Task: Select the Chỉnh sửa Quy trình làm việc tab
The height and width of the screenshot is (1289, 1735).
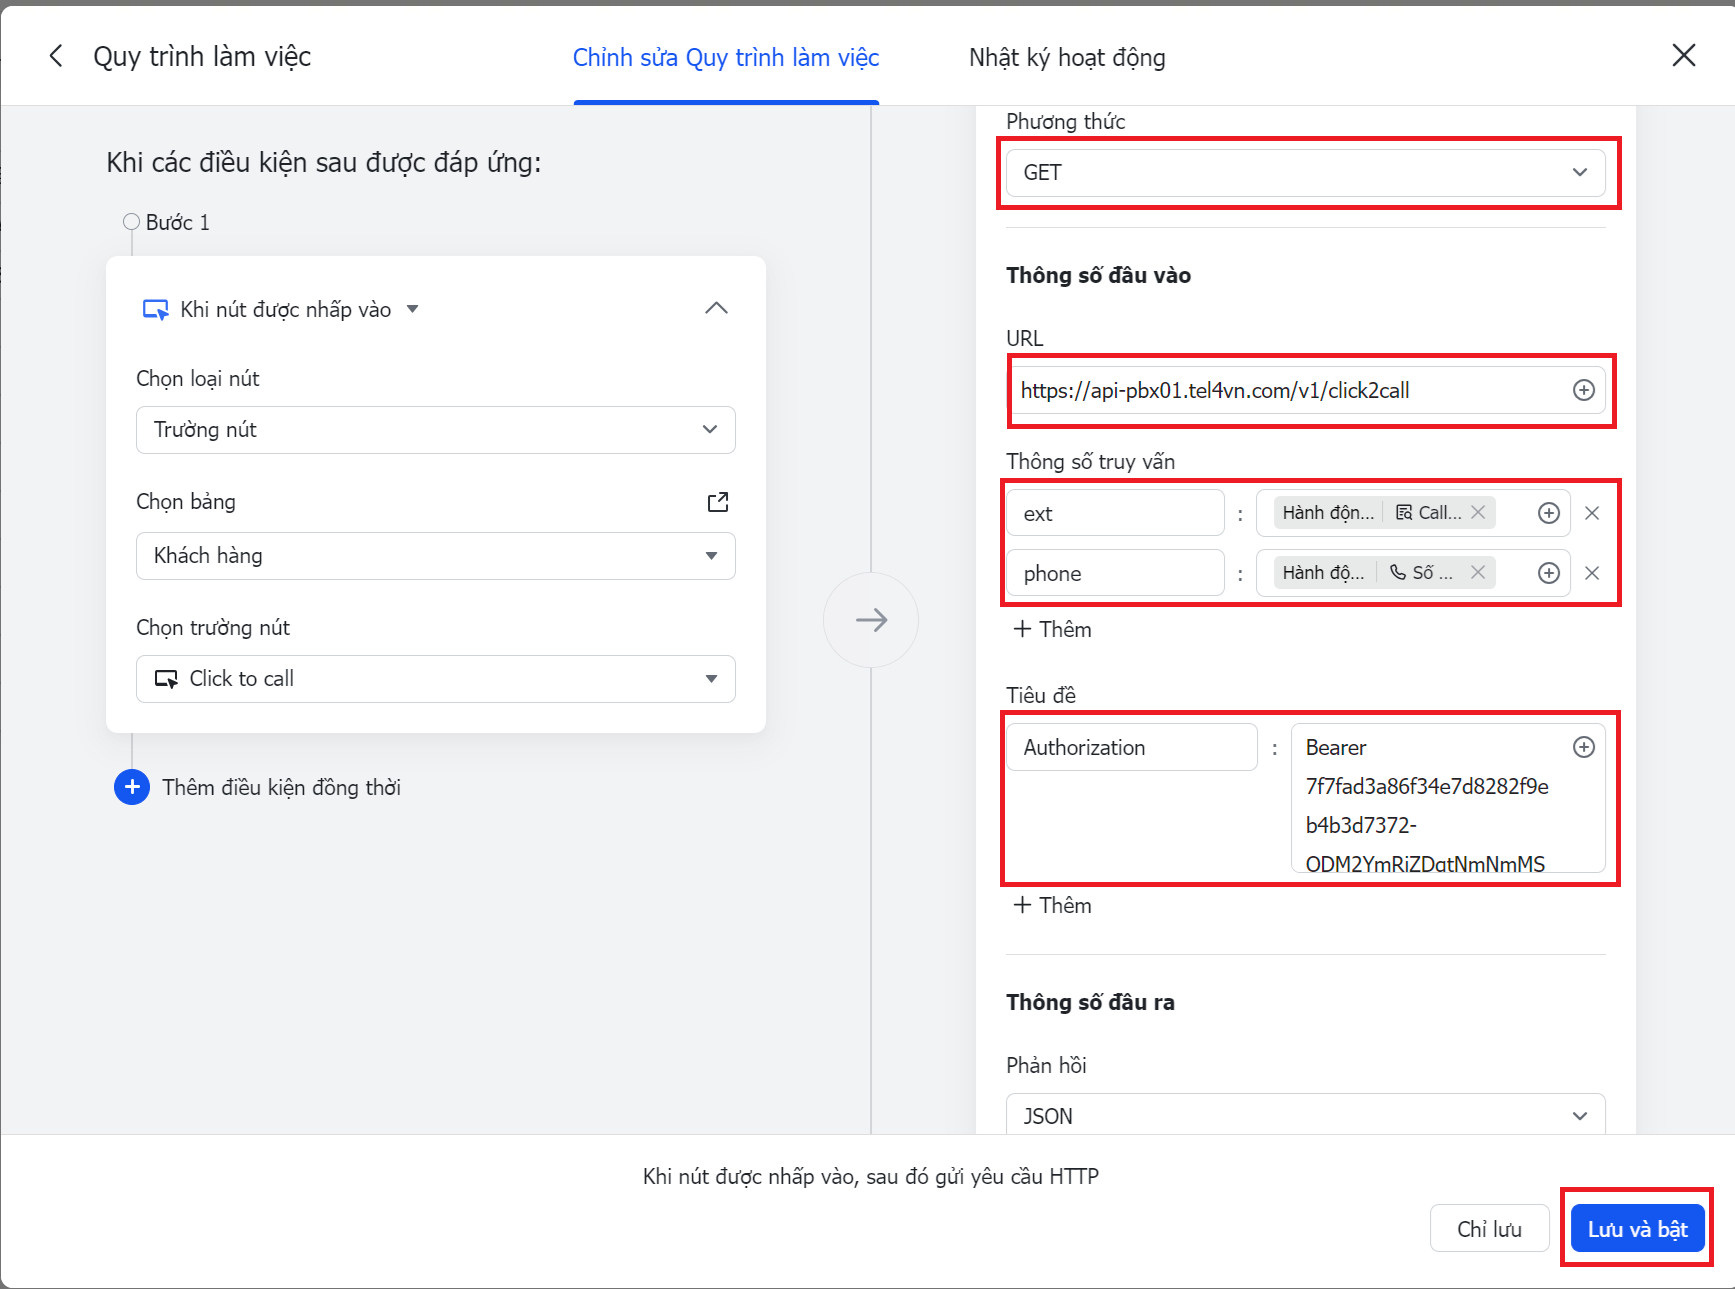Action: coord(726,58)
